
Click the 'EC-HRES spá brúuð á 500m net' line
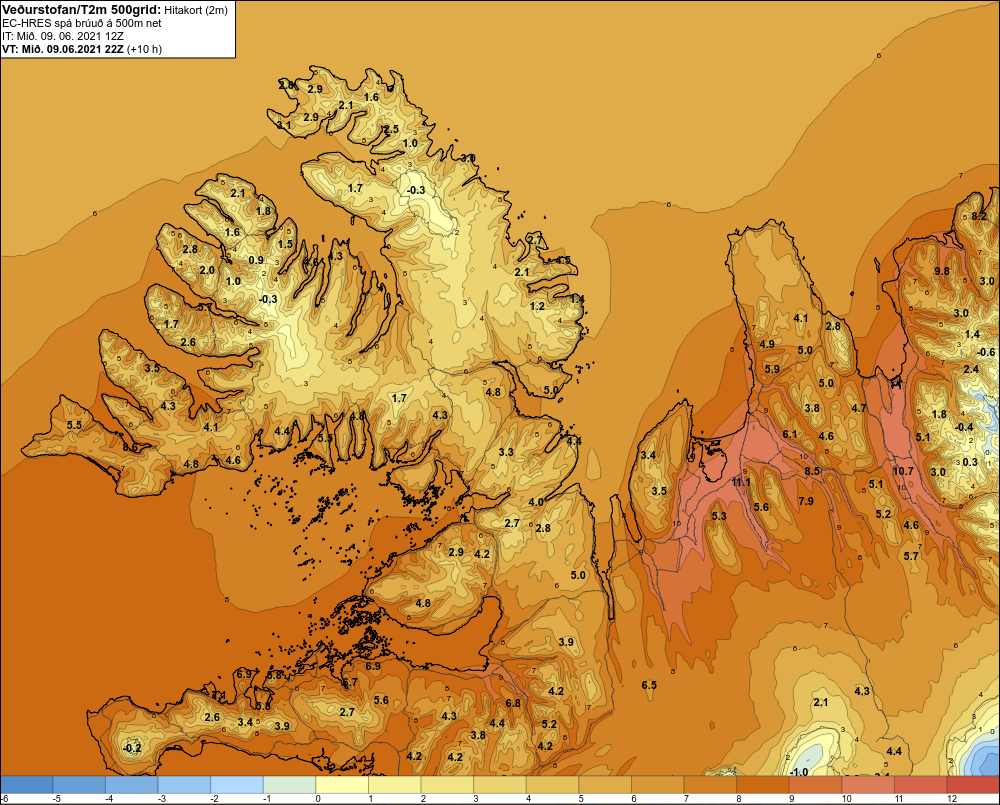click(x=82, y=23)
